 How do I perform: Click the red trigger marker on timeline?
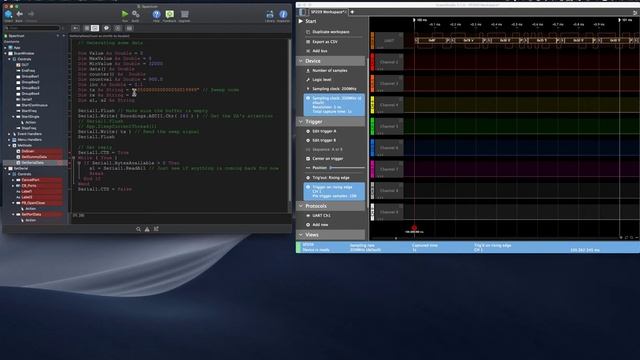coord(414,228)
